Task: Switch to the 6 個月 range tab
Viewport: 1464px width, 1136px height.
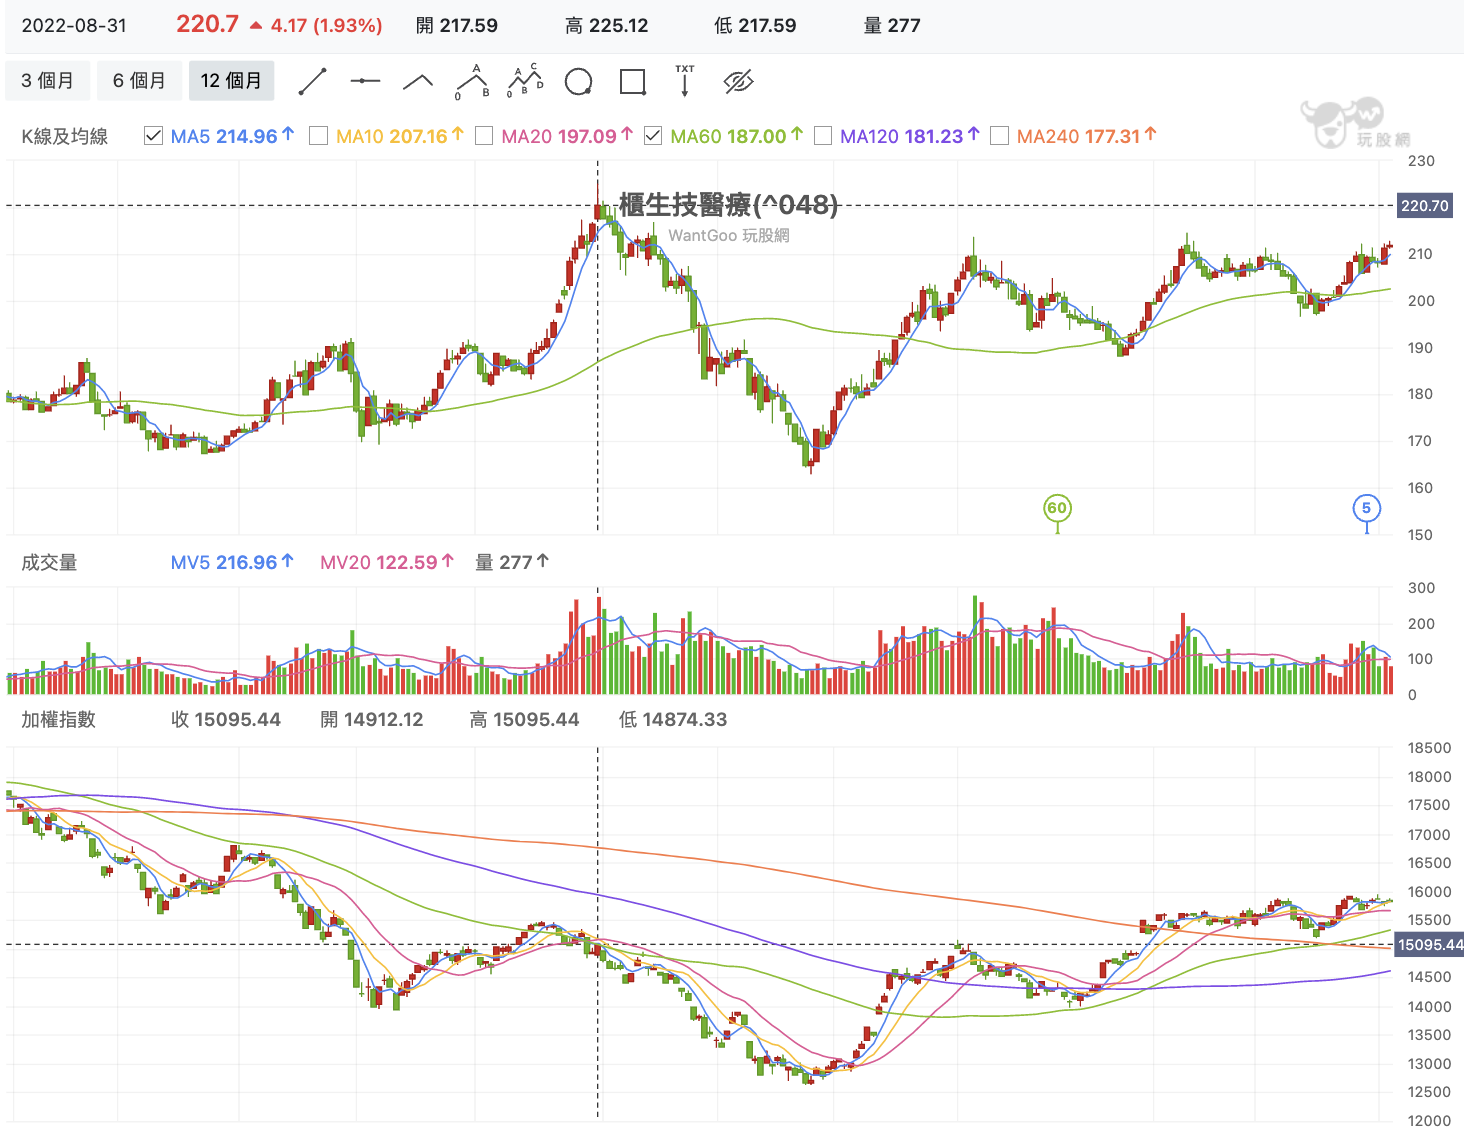Action: (139, 81)
